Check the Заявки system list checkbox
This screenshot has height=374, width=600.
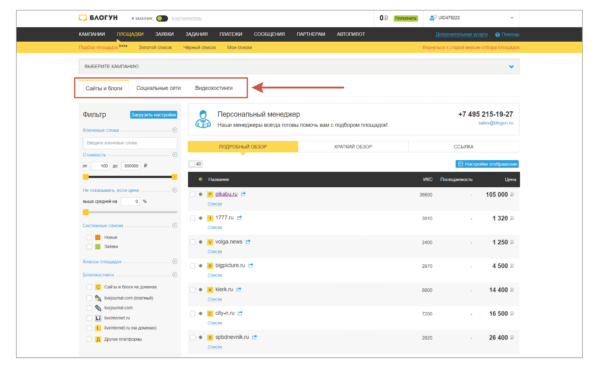[89, 247]
